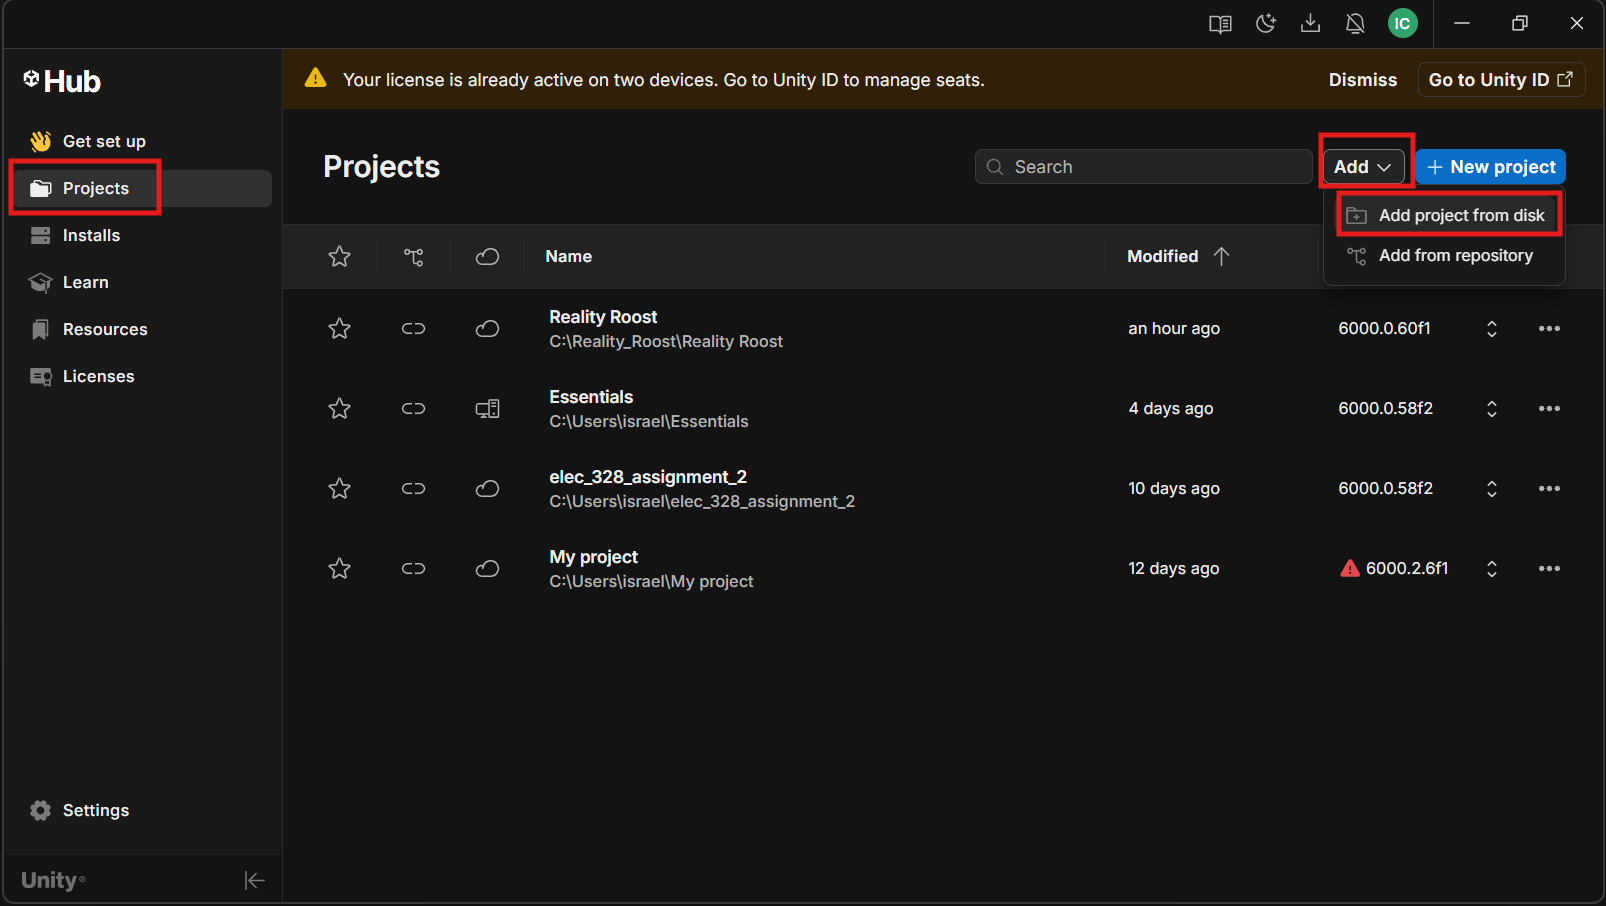Favorite the elec_328_assignment_2 project
1606x906 pixels.
point(340,489)
